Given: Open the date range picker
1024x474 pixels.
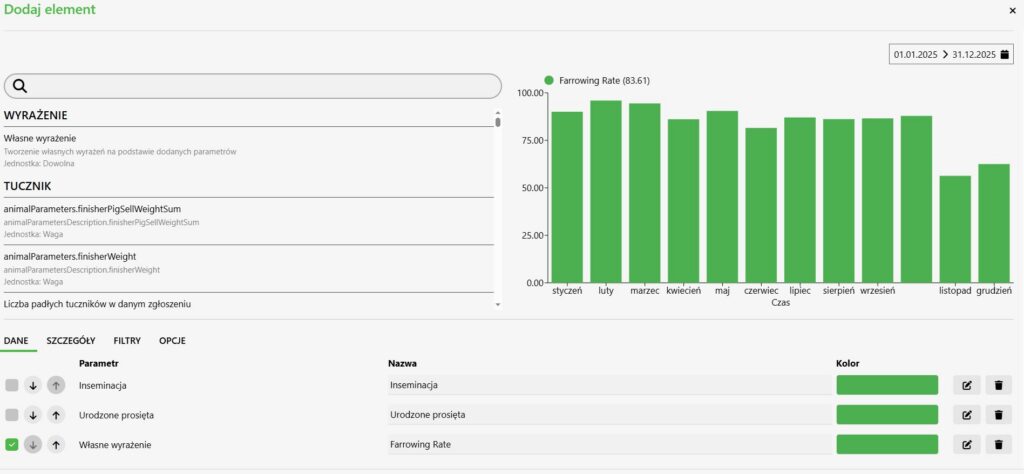Looking at the screenshot, I should pos(951,54).
